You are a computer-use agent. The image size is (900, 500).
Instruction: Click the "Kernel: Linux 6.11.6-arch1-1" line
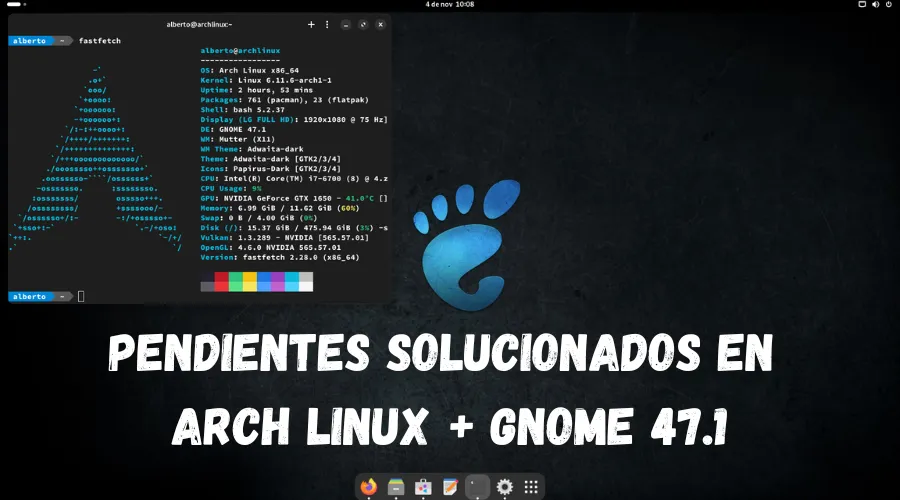point(266,80)
